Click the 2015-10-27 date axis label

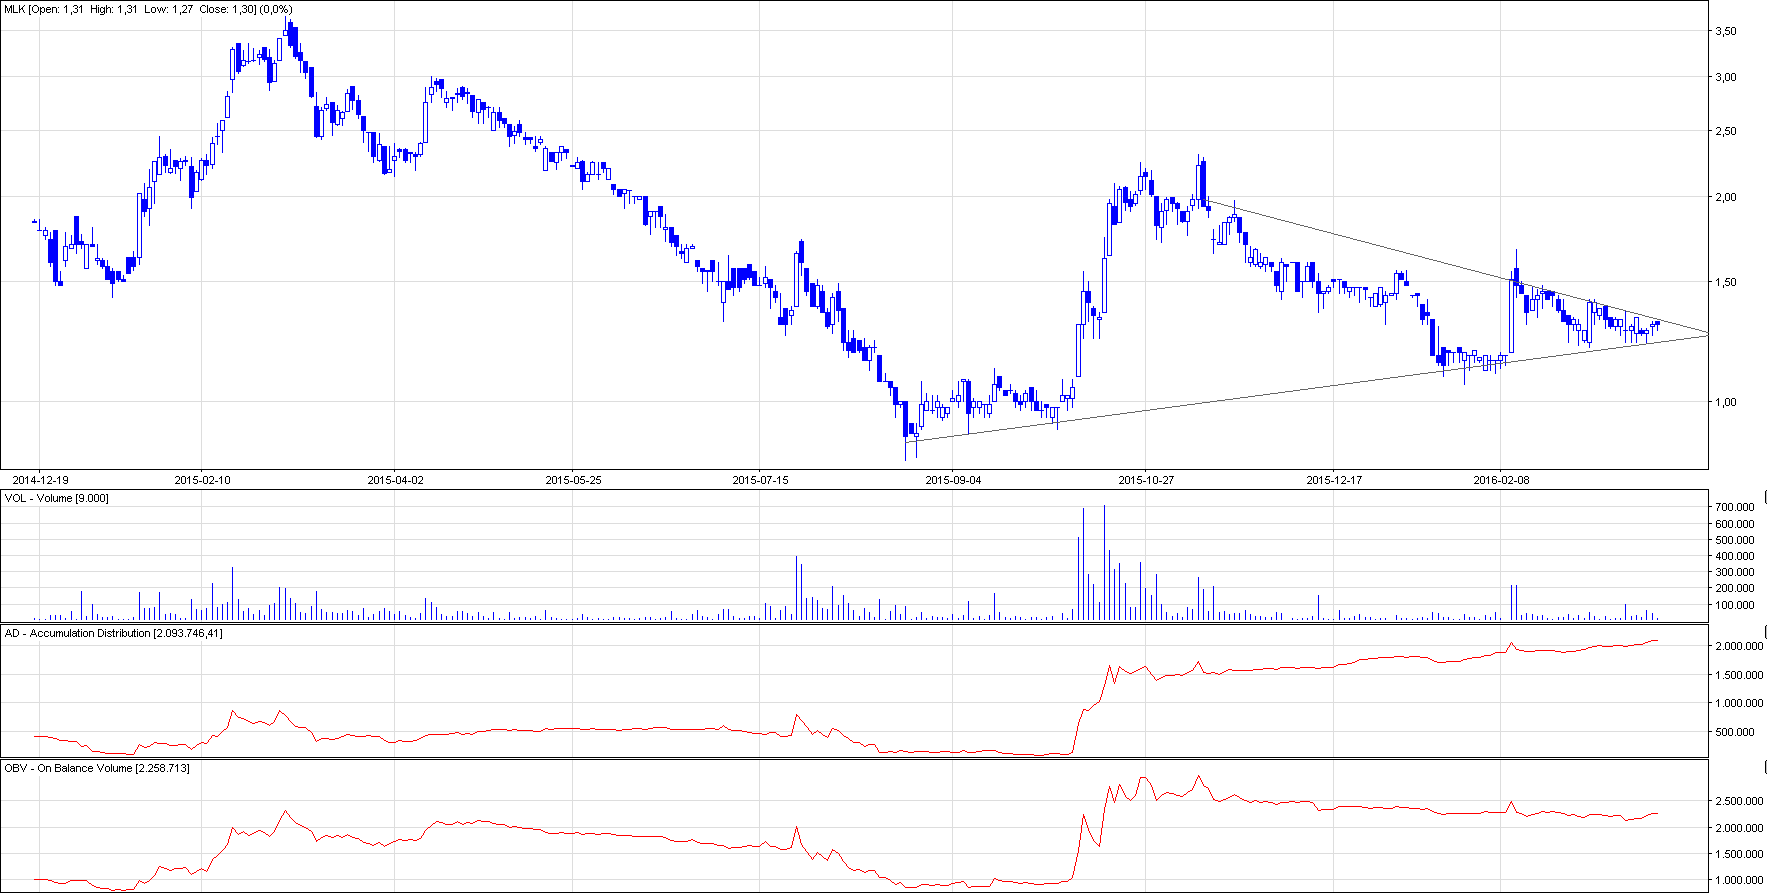coord(1146,480)
